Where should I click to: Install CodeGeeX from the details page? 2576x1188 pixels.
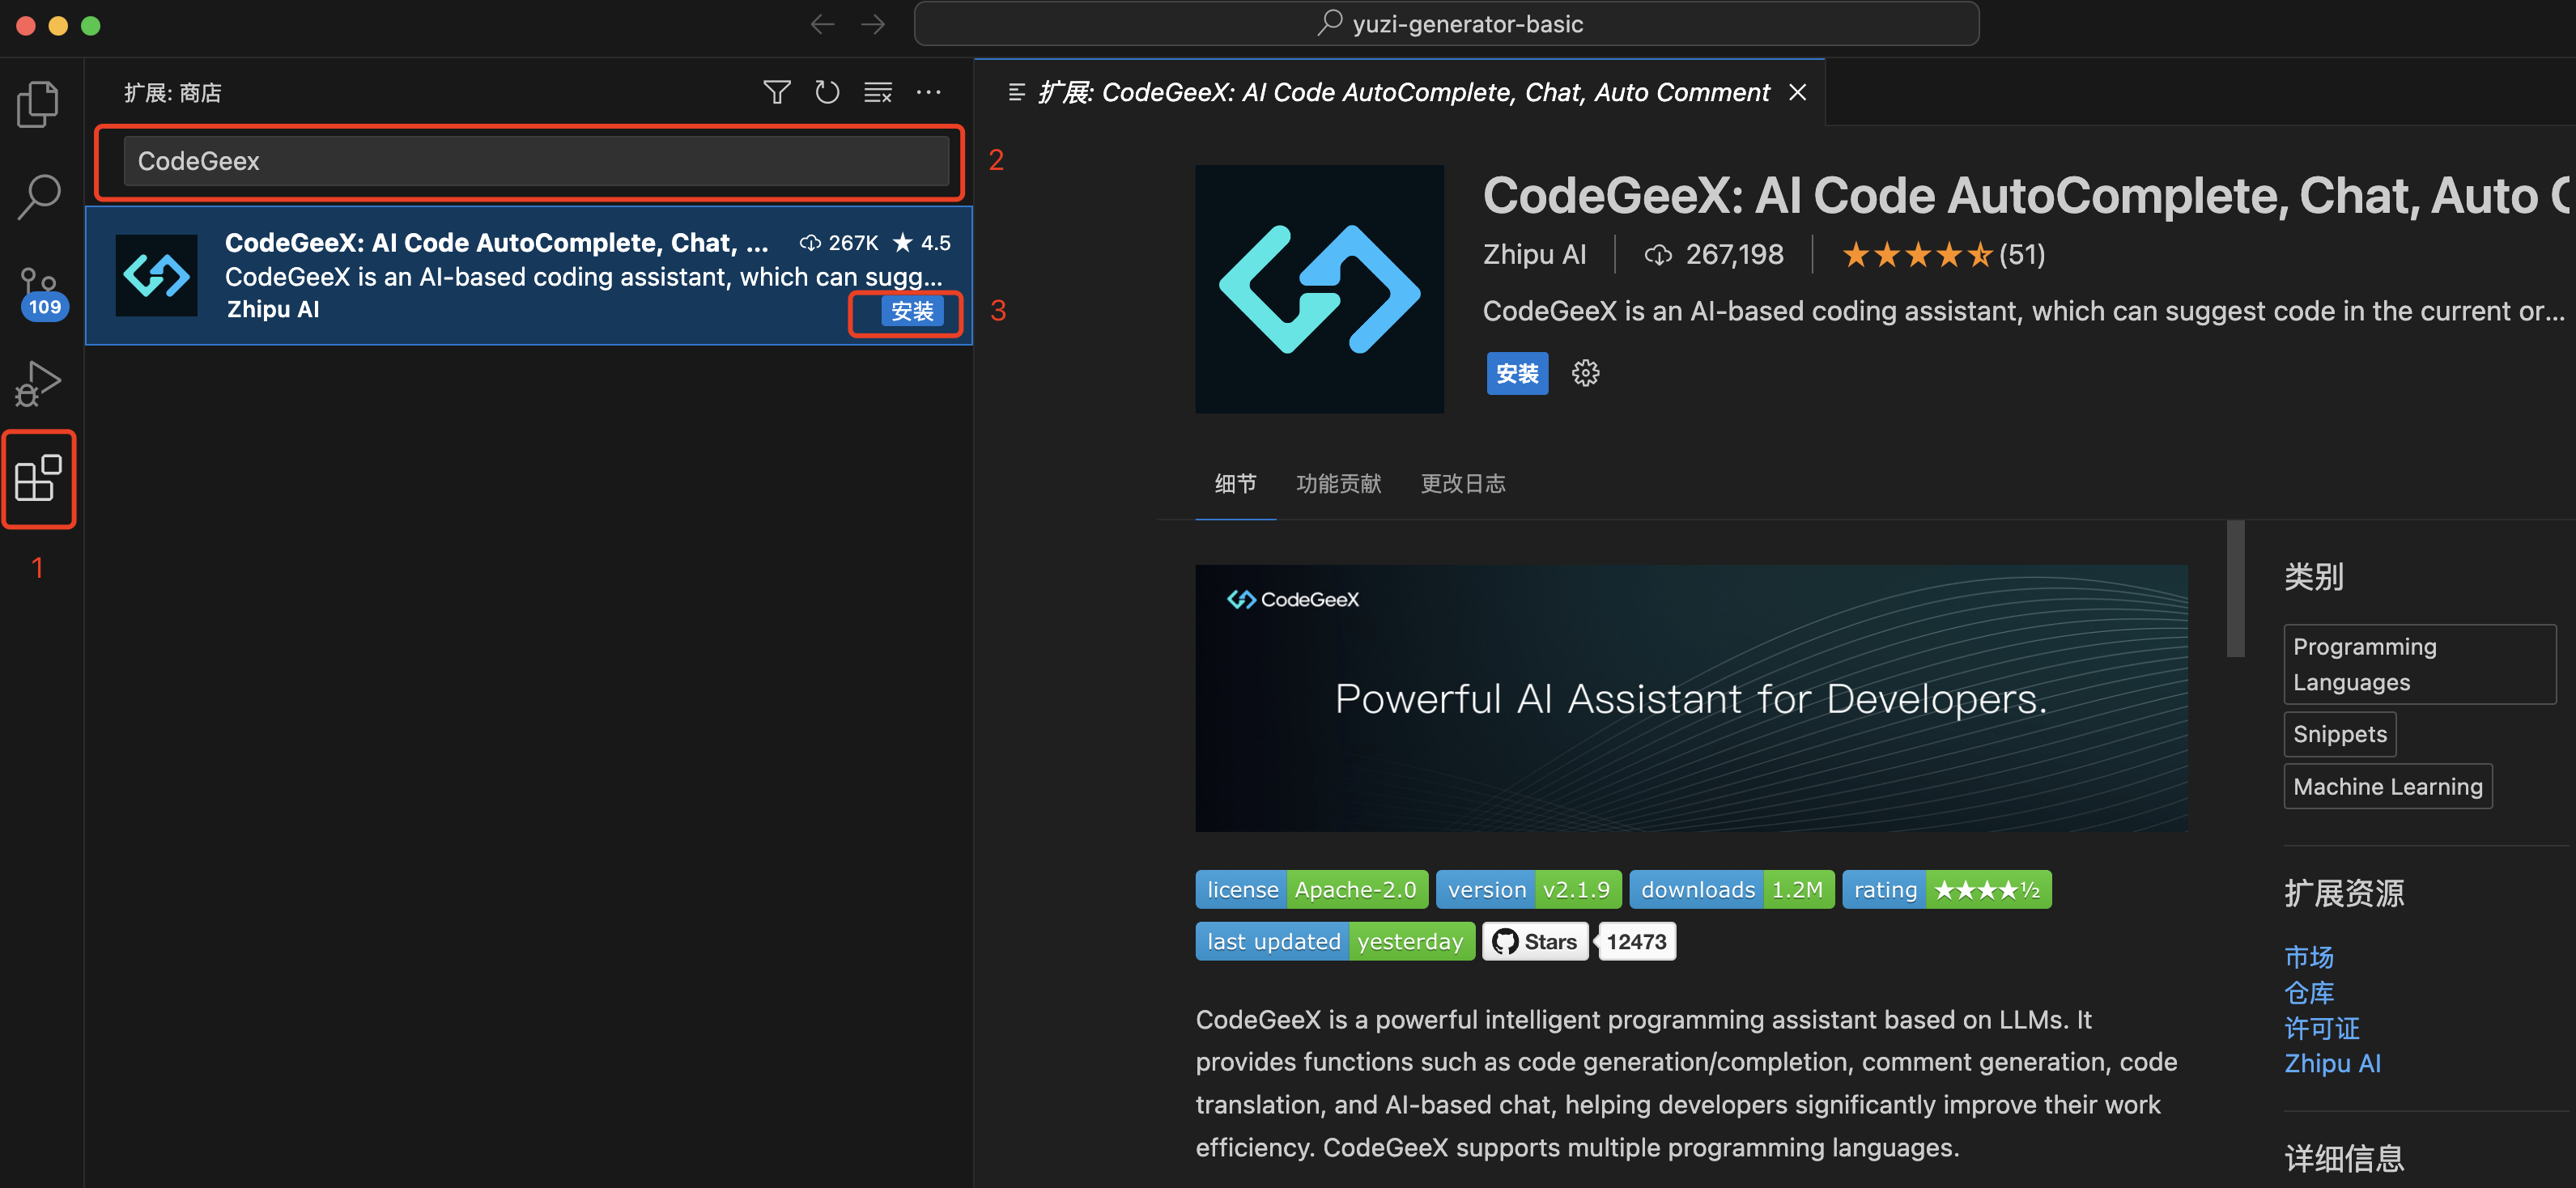1516,373
